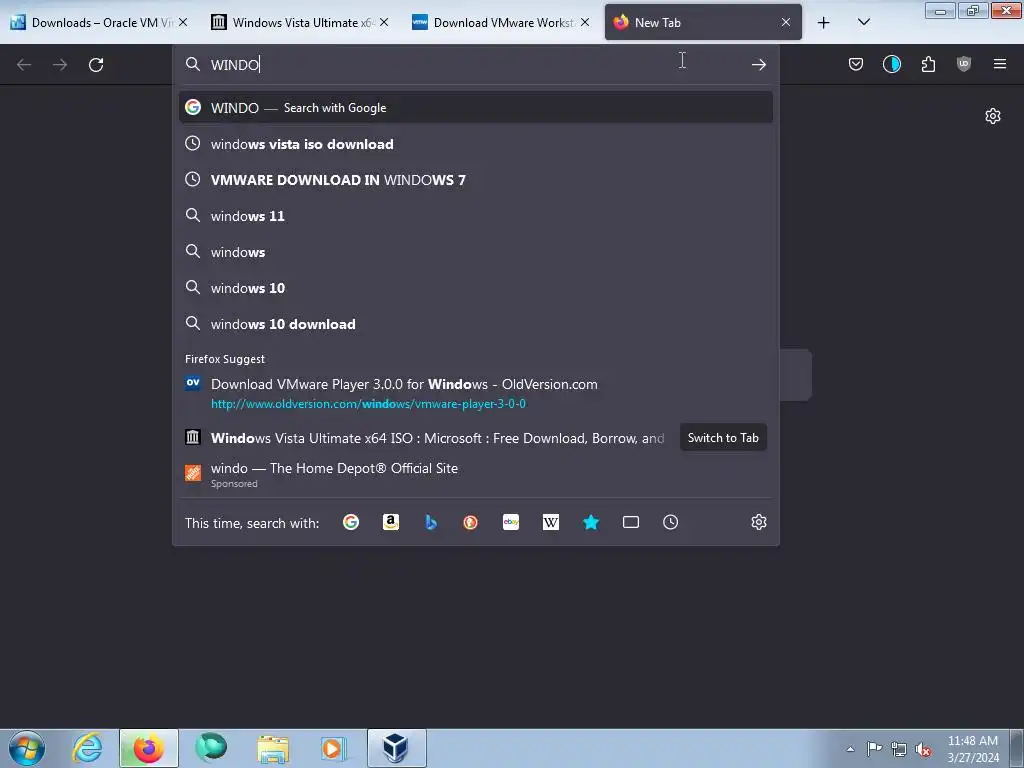Open the Pocket save icon

[856, 64]
